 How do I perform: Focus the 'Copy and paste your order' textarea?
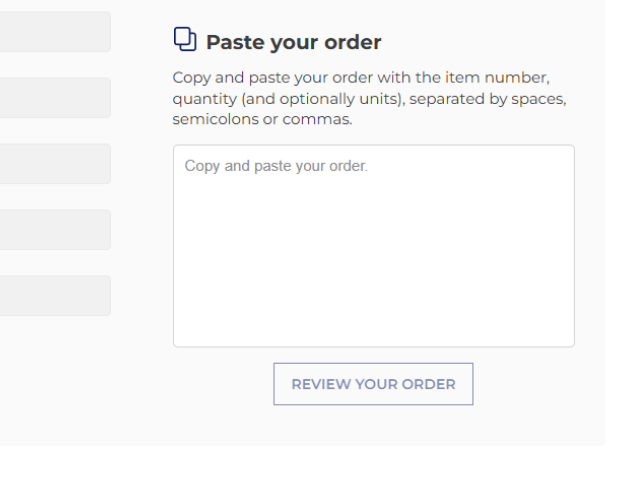click(x=373, y=245)
